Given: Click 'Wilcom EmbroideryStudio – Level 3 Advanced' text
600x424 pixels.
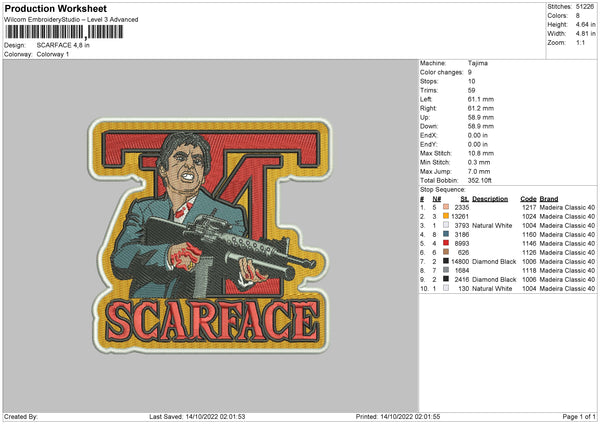Looking at the screenshot, I should tap(71, 20).
